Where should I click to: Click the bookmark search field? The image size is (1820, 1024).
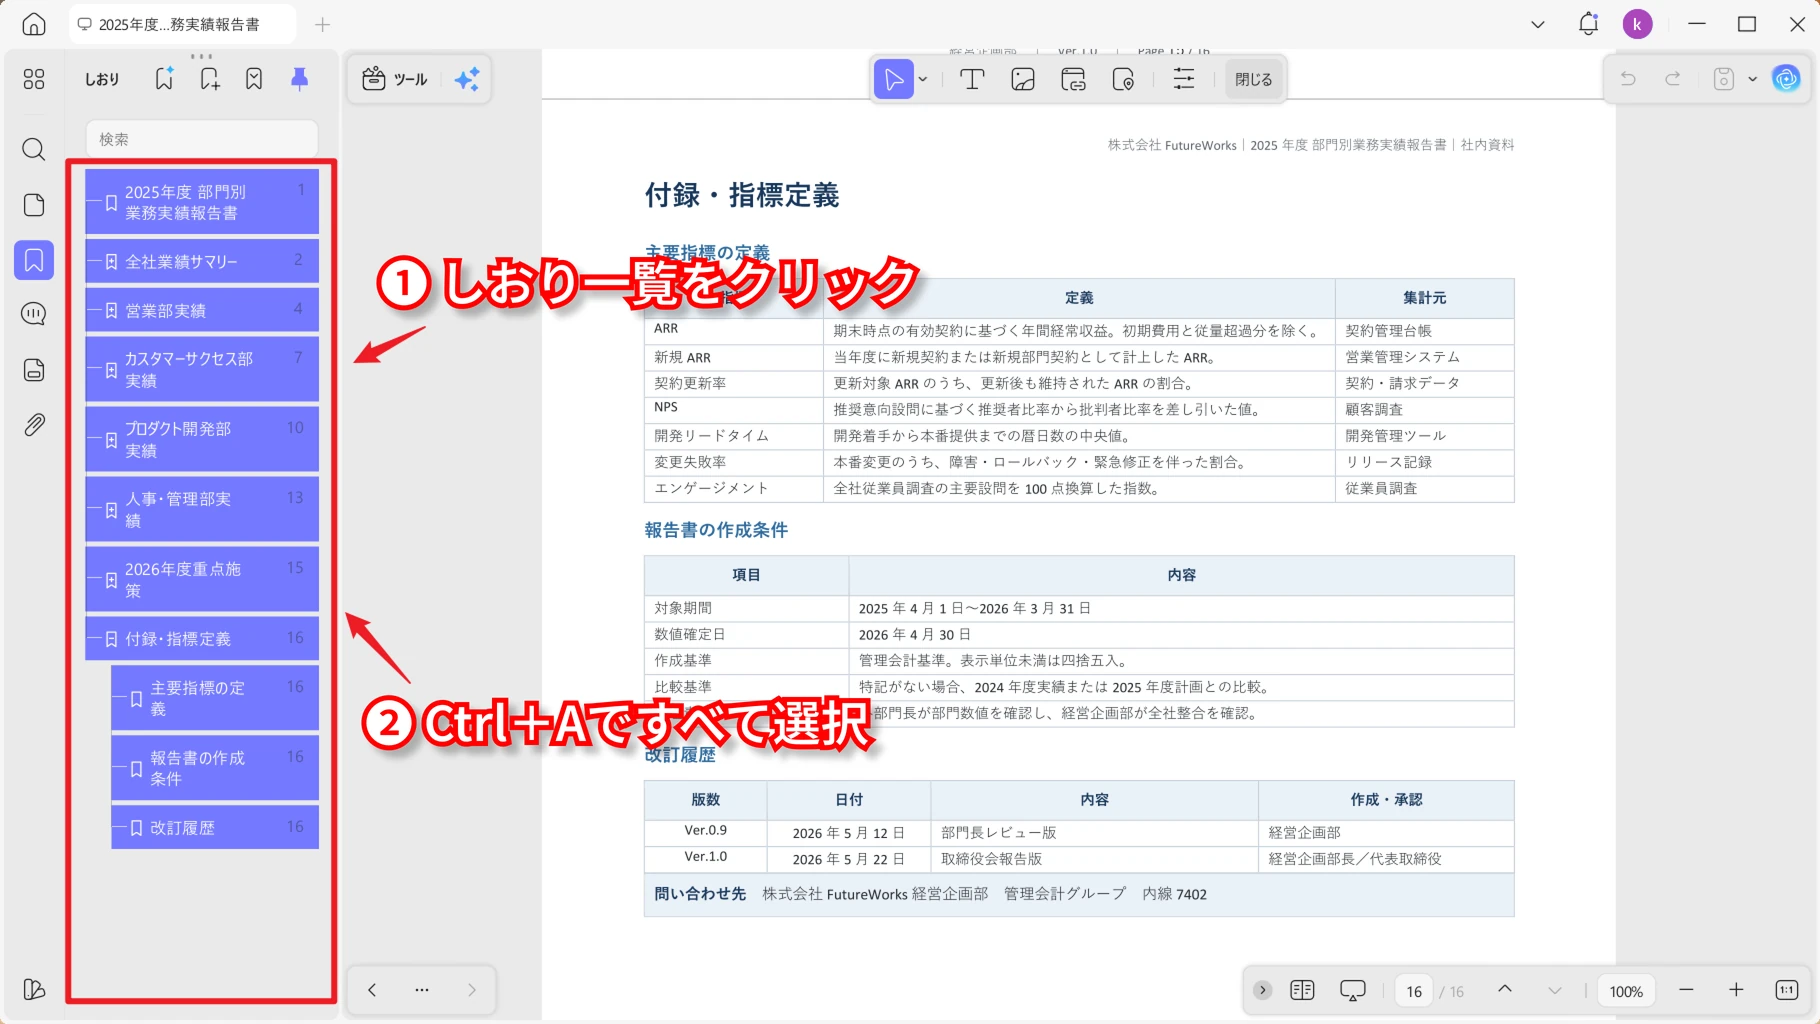point(202,139)
